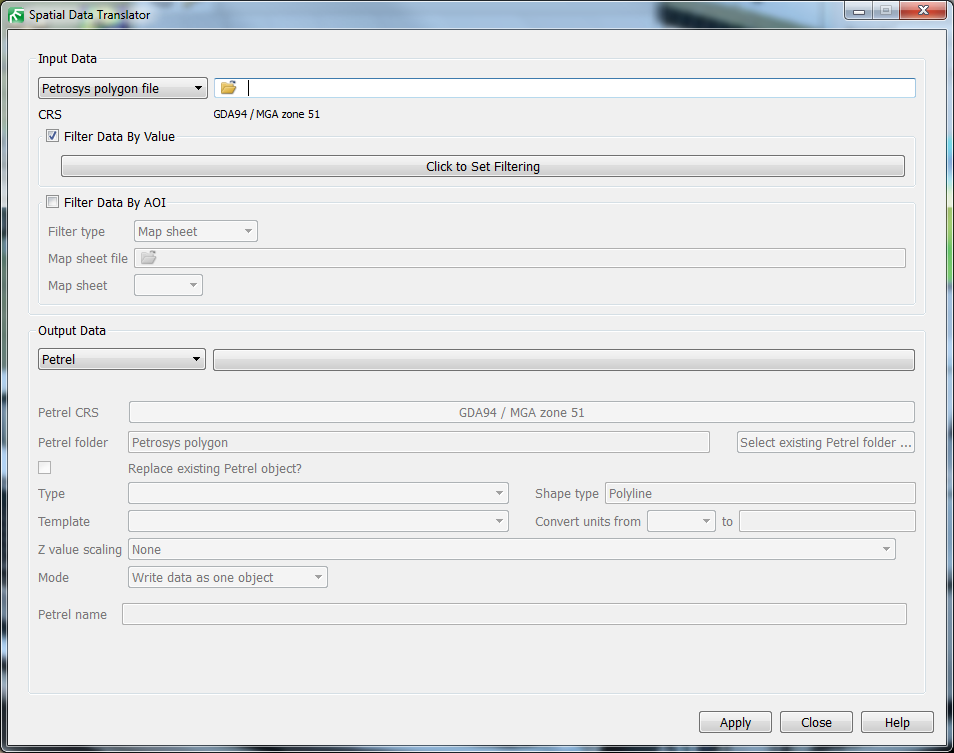This screenshot has width=954, height=753.
Task: Open the Filter type Map sheet dropdown
Action: (x=195, y=231)
